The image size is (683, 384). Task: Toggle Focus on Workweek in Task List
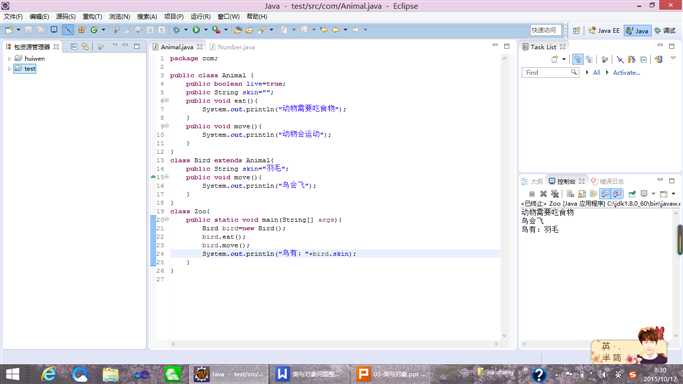(x=605, y=59)
